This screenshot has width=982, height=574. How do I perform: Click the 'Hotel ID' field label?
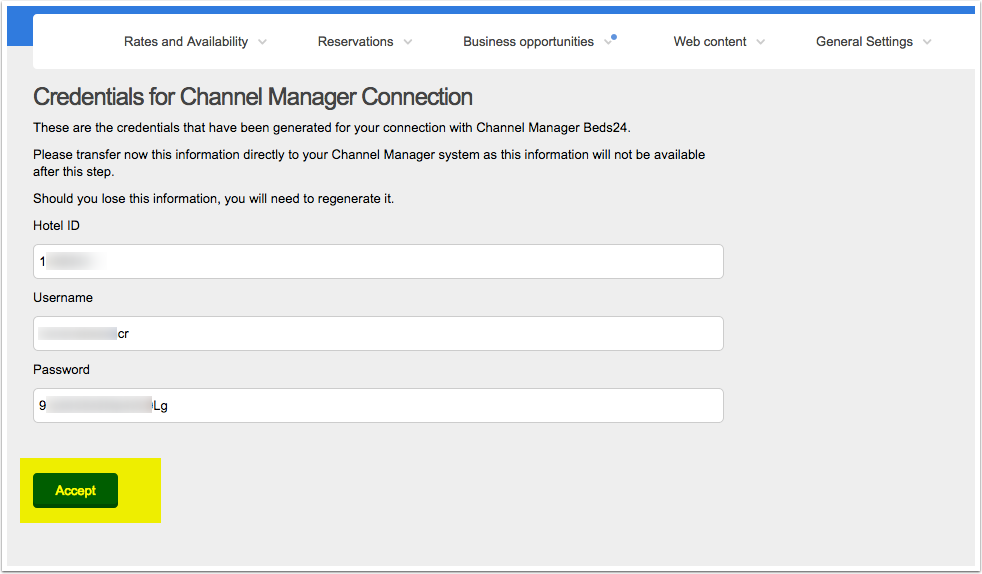pyautogui.click(x=56, y=226)
